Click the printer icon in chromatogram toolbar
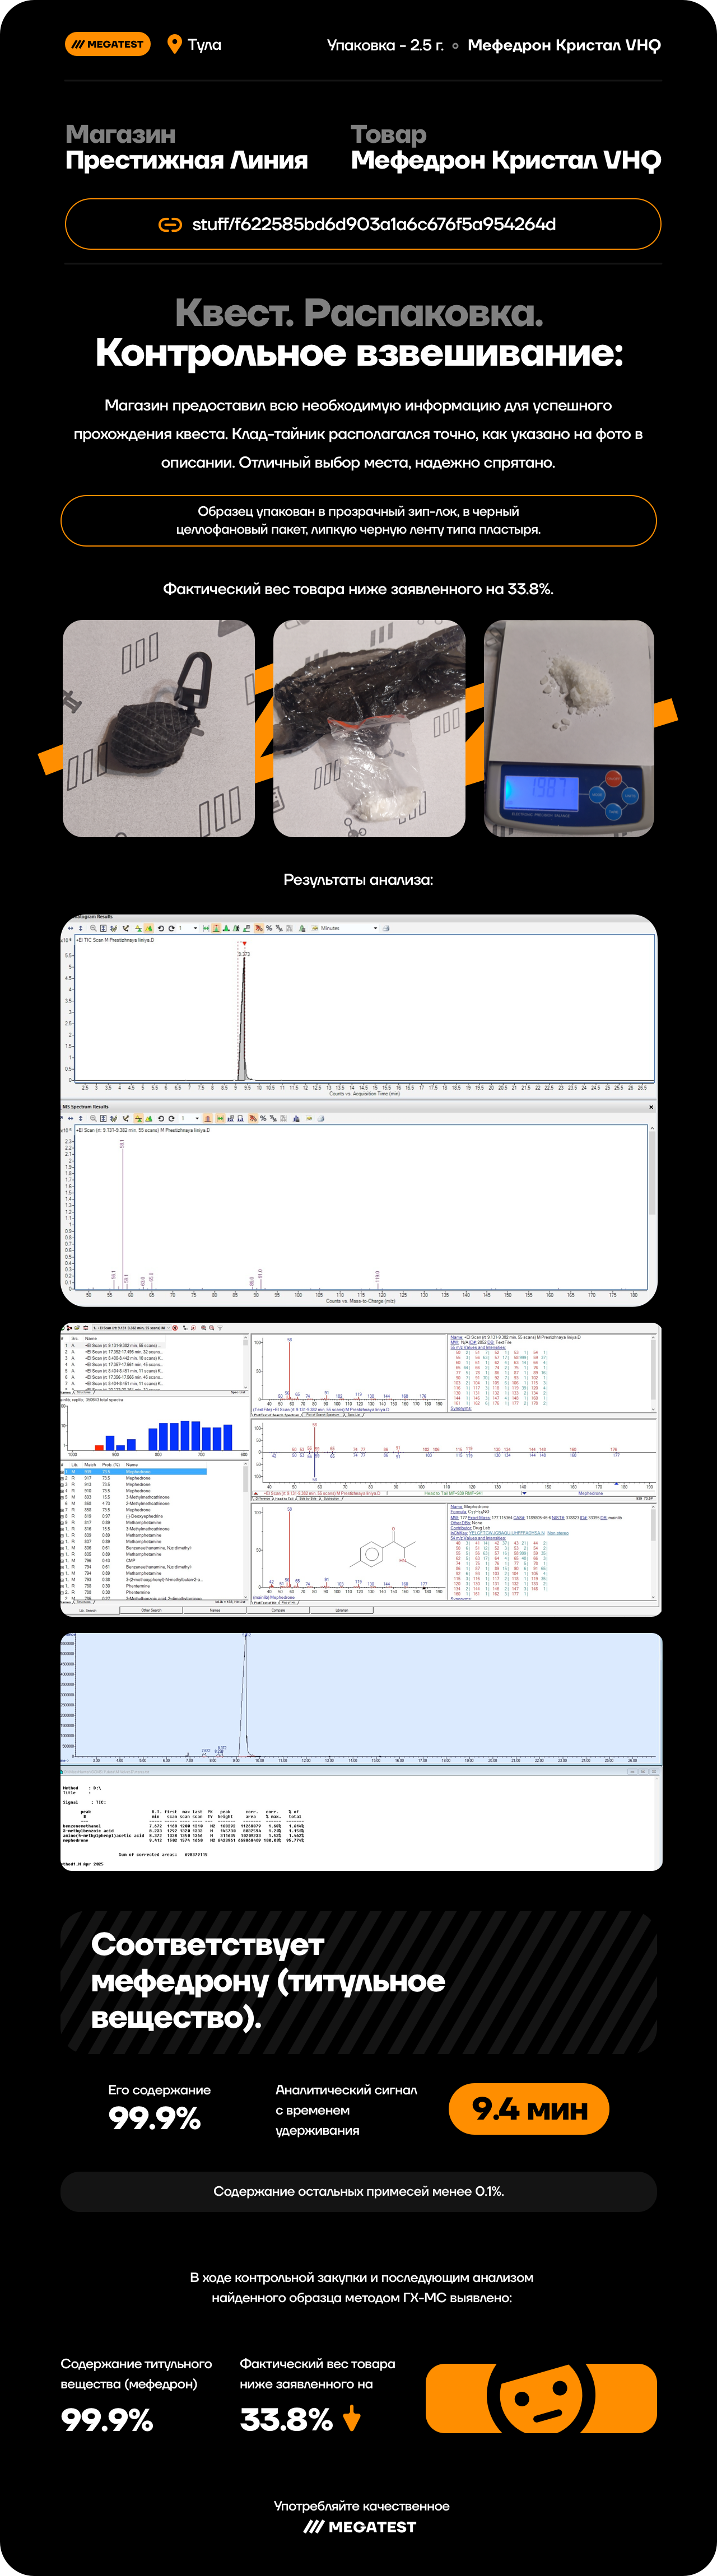The width and height of the screenshot is (717, 2576). pos(386,928)
